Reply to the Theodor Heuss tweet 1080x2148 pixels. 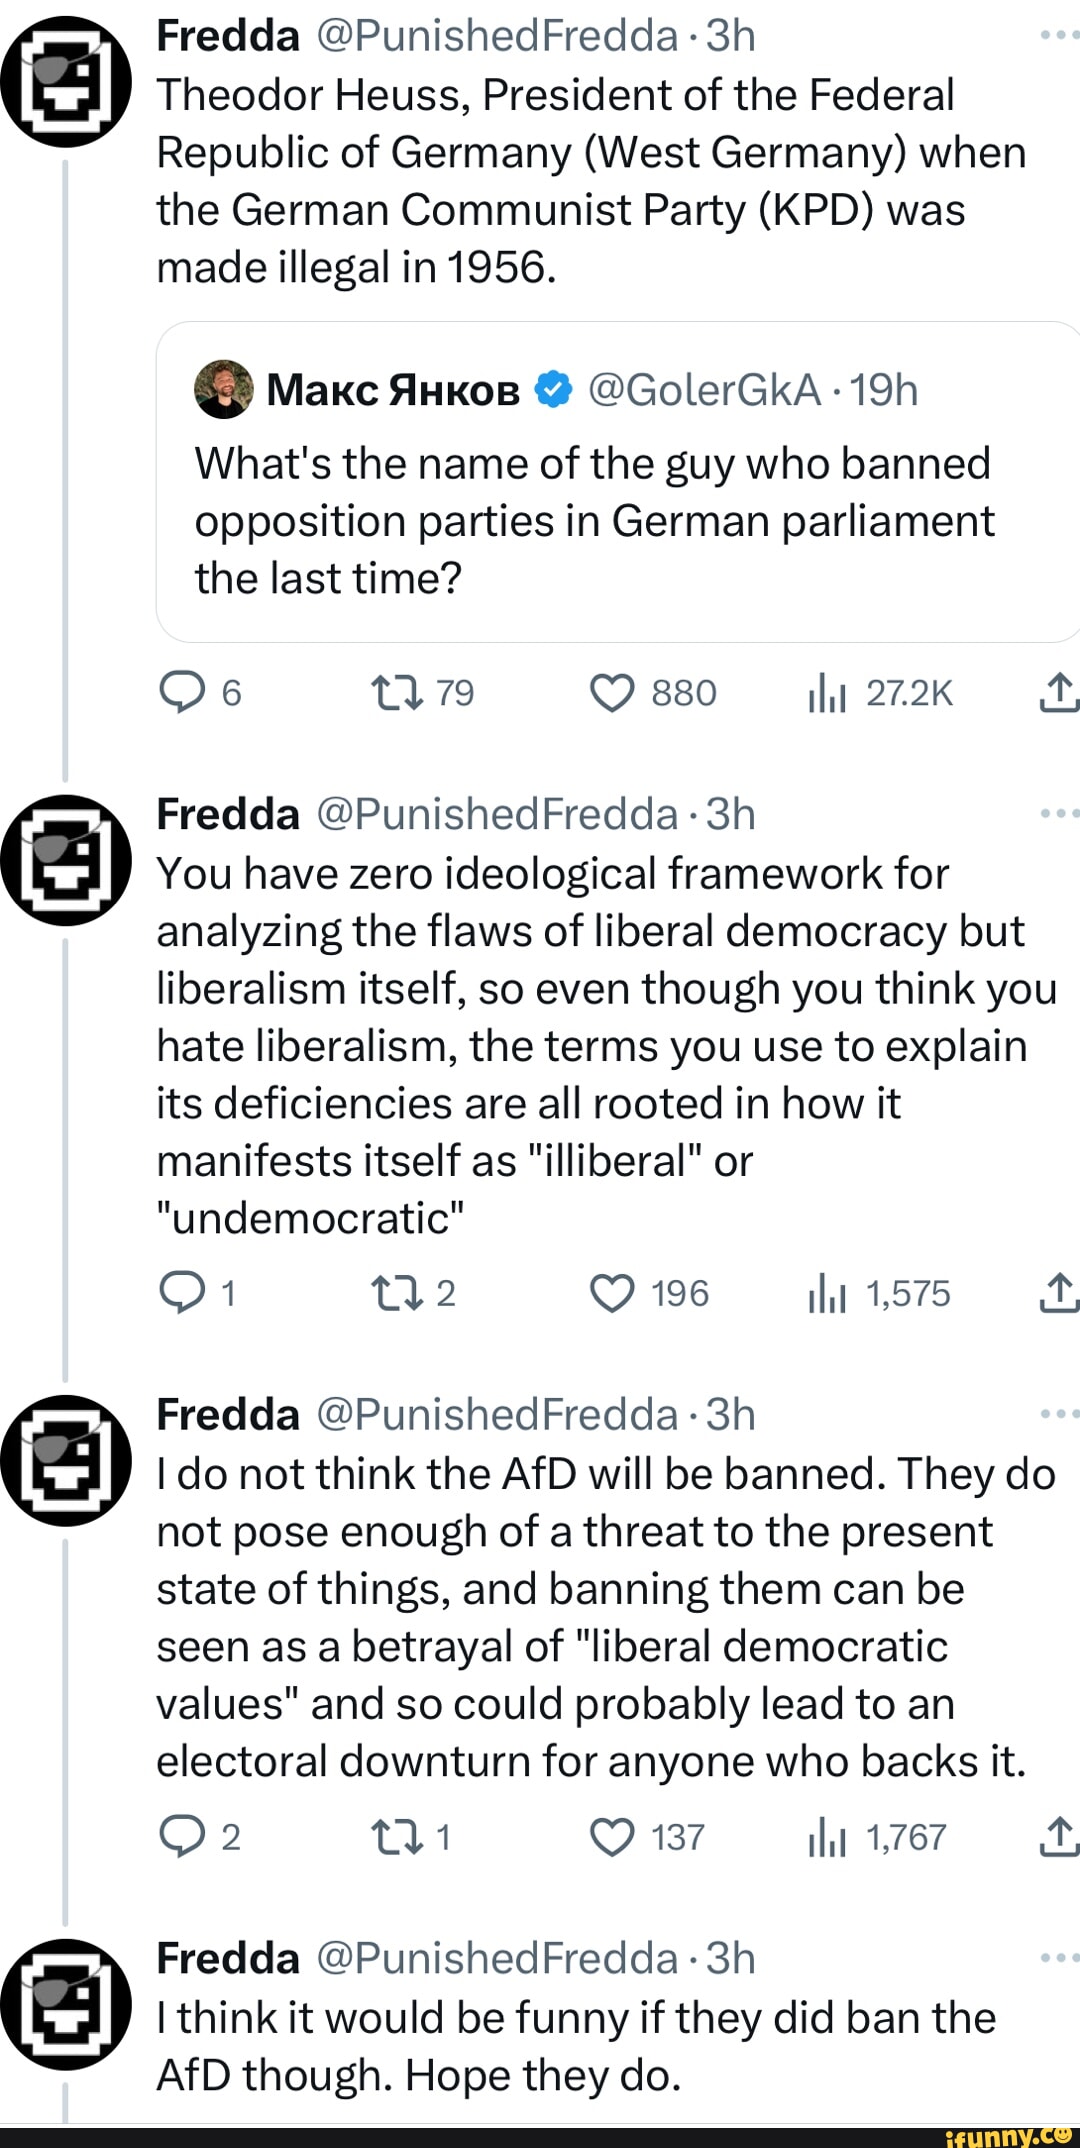(181, 693)
